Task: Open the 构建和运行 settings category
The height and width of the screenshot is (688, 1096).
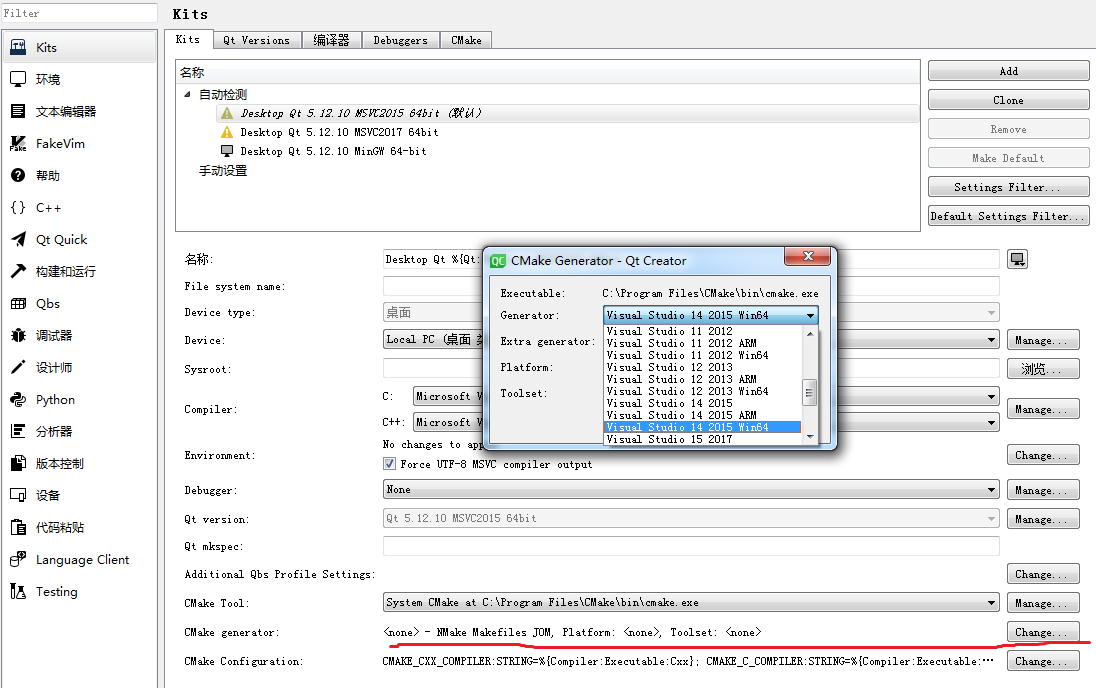Action: [79, 271]
